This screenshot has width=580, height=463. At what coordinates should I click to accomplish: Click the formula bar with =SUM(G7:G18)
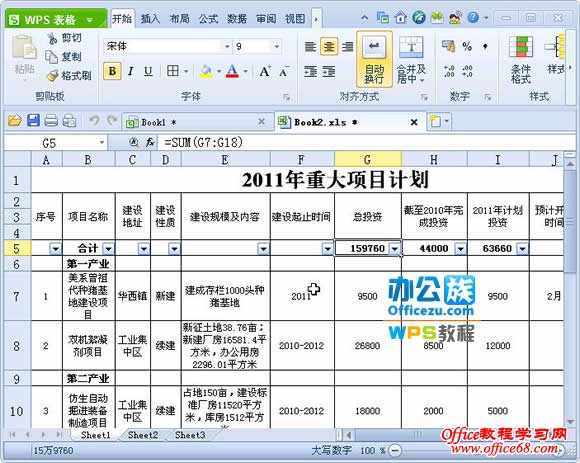(366, 142)
